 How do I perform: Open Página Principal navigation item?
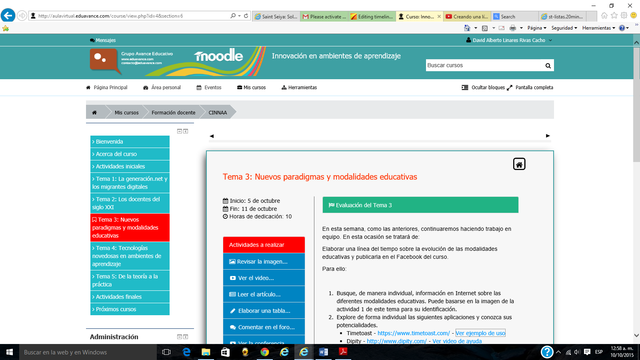107,87
